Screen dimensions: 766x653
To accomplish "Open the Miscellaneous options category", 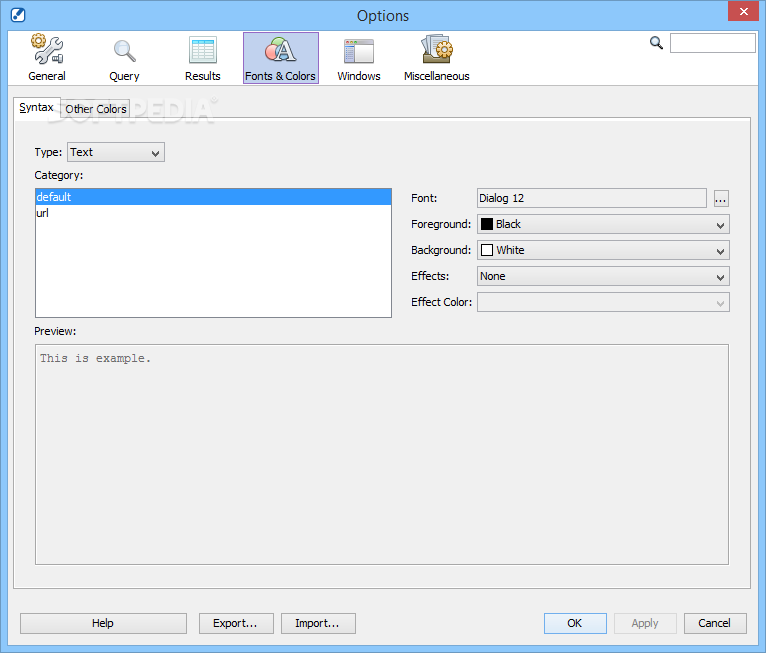I will pyautogui.click(x=436, y=58).
